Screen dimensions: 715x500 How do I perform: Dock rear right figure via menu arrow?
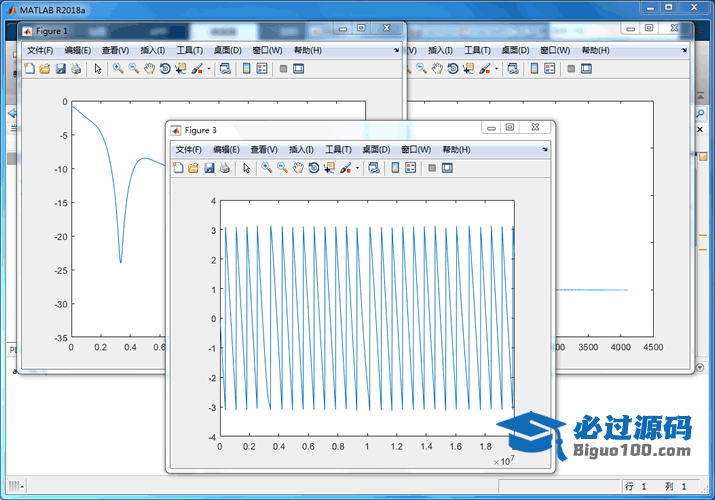(x=684, y=50)
